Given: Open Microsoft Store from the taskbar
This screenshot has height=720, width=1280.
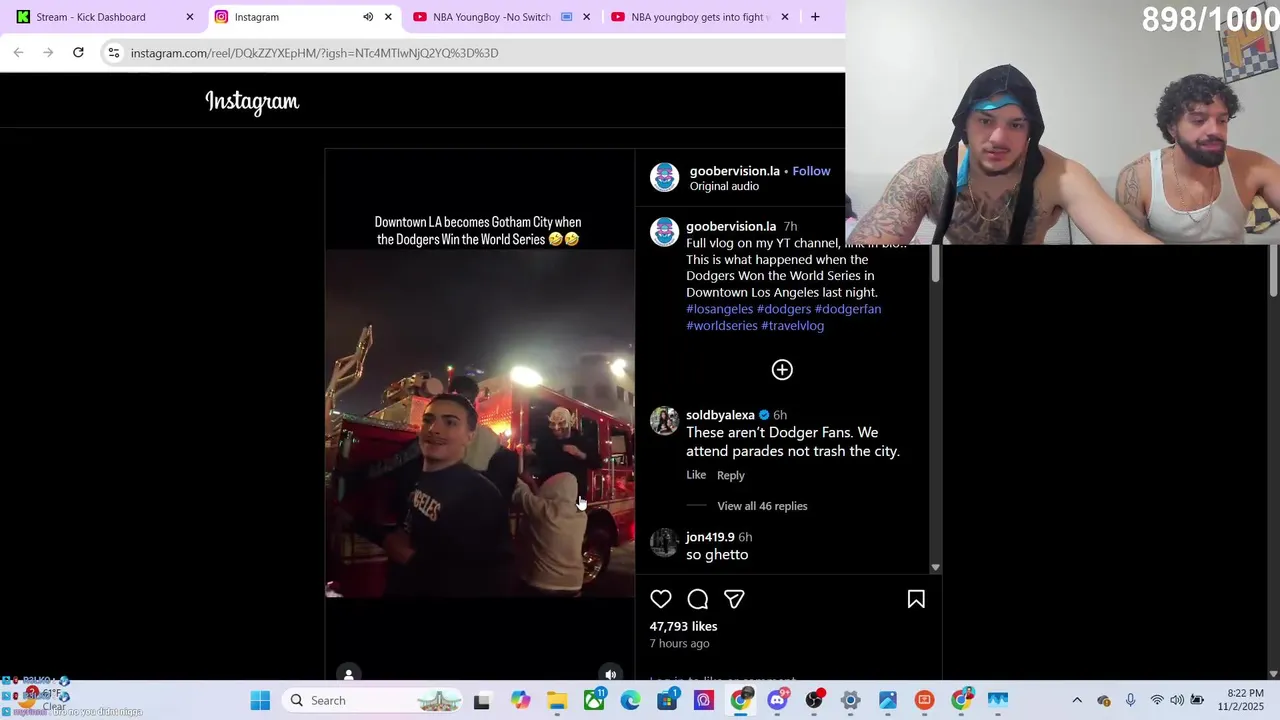Looking at the screenshot, I should pyautogui.click(x=667, y=700).
